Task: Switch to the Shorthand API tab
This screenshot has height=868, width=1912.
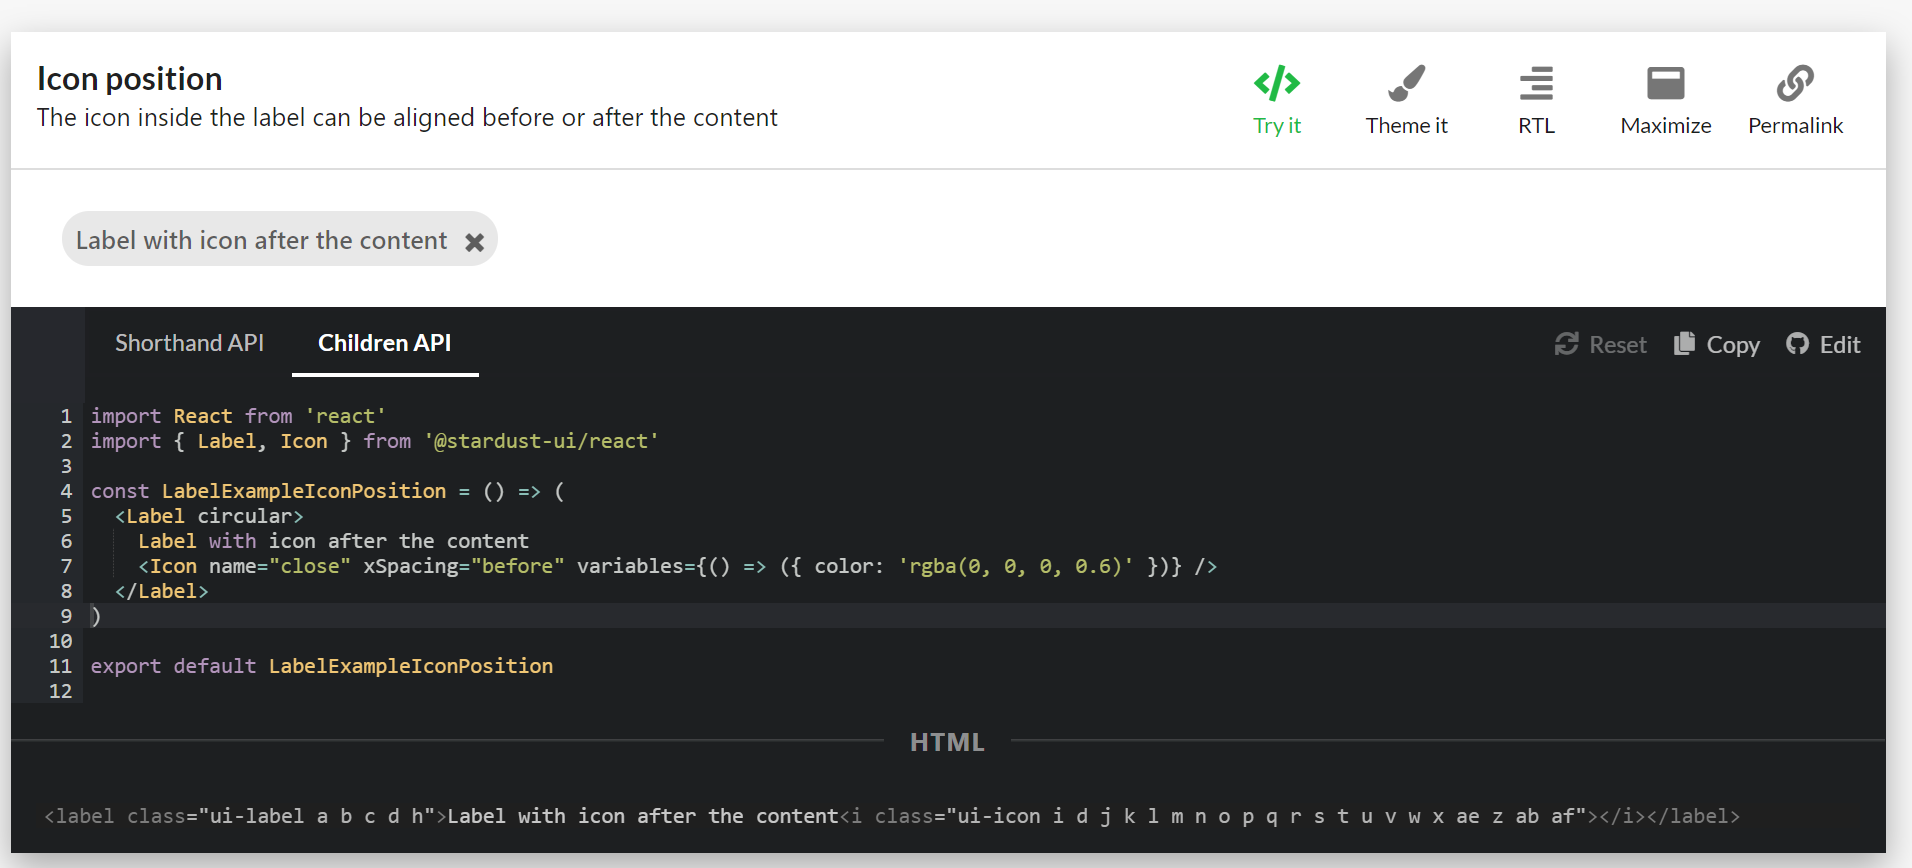Action: coord(189,343)
